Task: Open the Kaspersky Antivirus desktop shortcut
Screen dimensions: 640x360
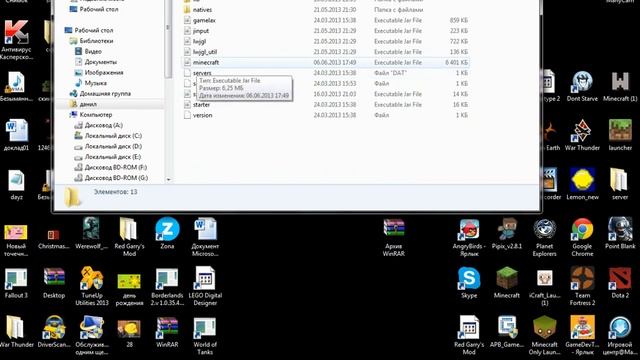Action: pos(16,40)
